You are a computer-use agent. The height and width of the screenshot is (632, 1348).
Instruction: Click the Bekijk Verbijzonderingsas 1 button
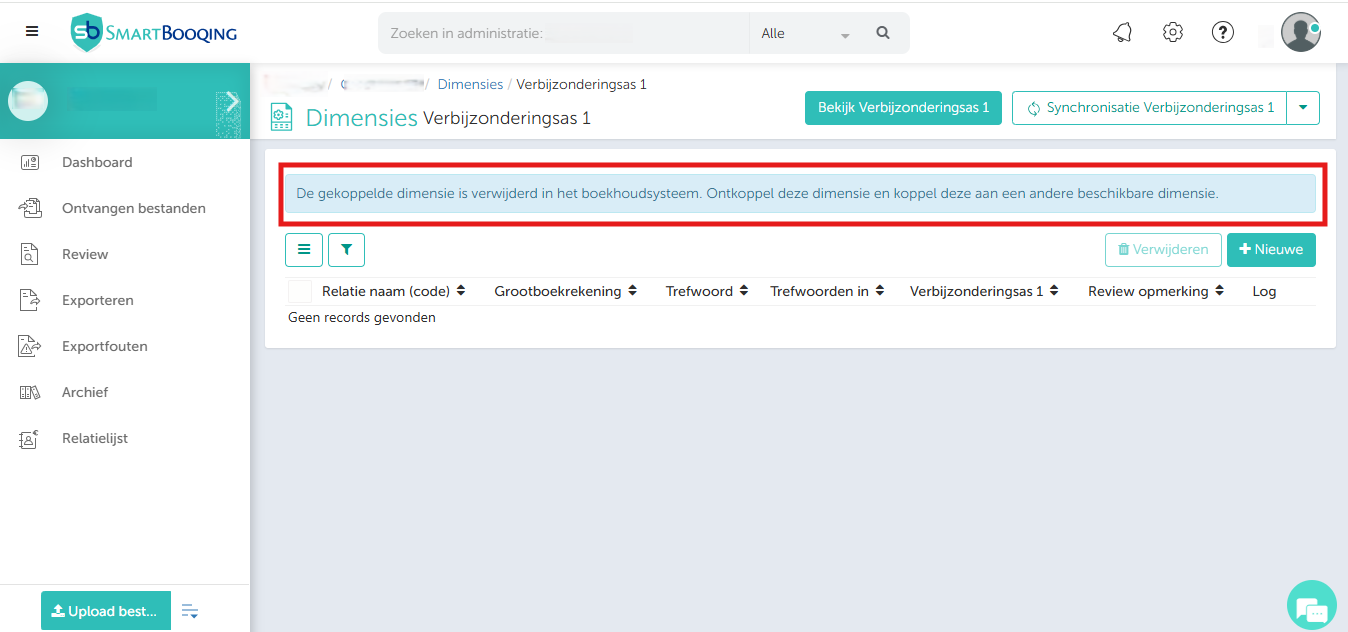[x=903, y=108]
